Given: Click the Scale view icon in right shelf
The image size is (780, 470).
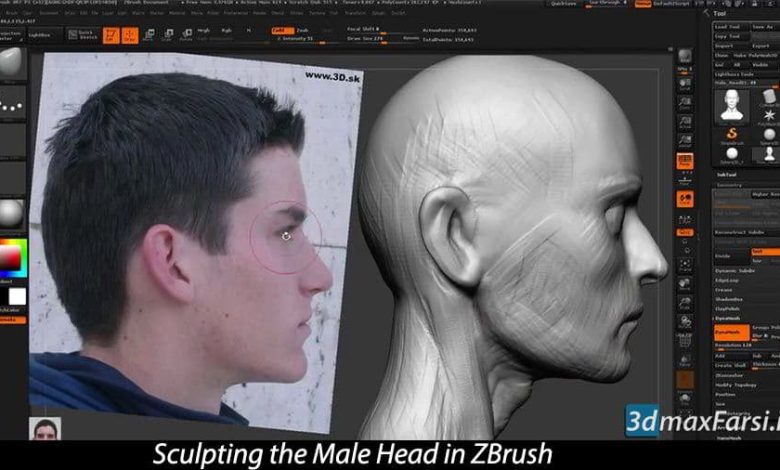Looking at the screenshot, I should [685, 303].
